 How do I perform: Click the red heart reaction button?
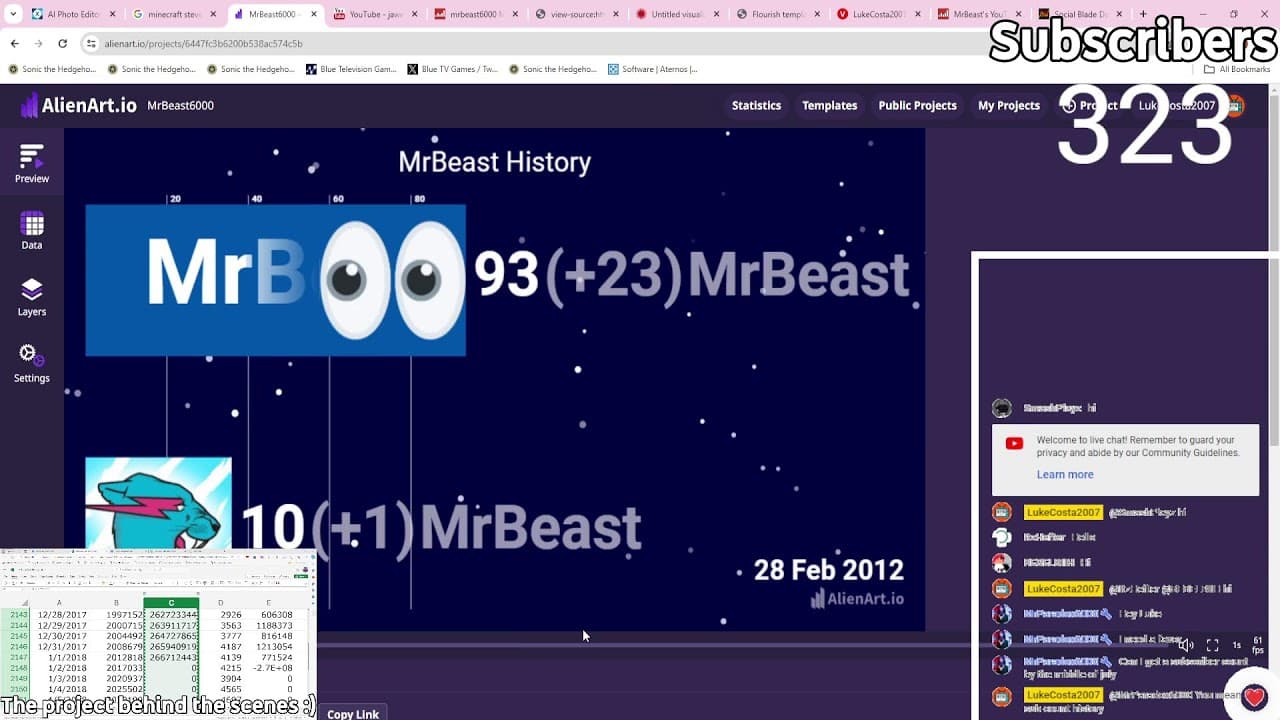[1254, 695]
